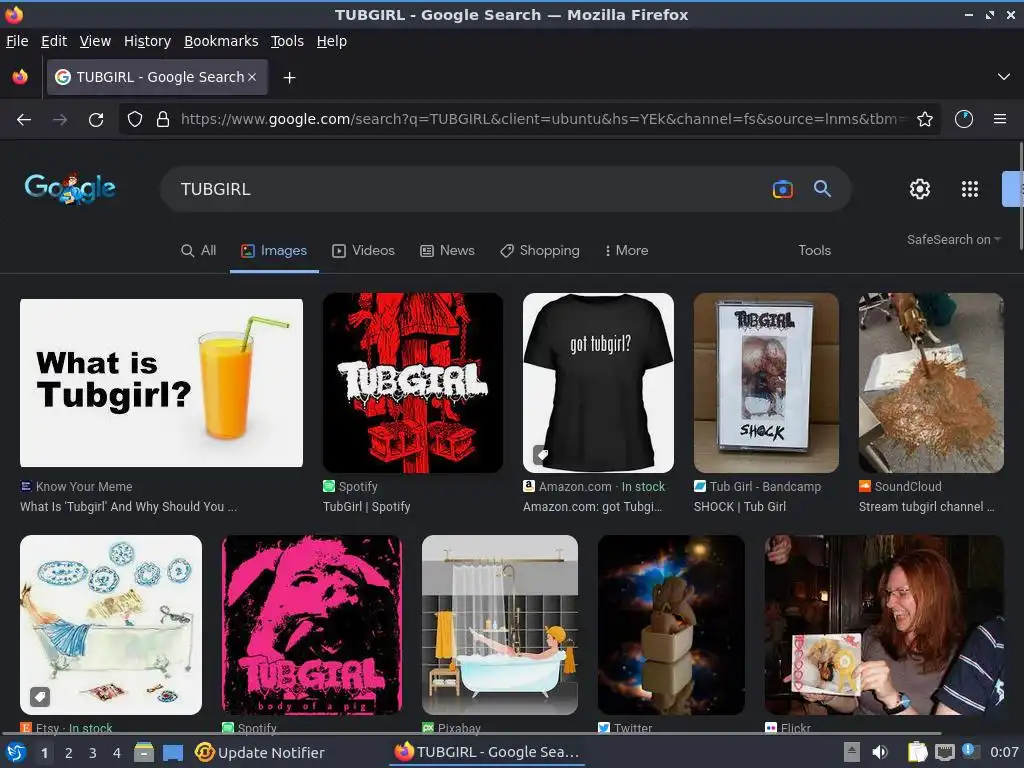Switch to the Videos tab
The image size is (1024, 768).
point(363,251)
